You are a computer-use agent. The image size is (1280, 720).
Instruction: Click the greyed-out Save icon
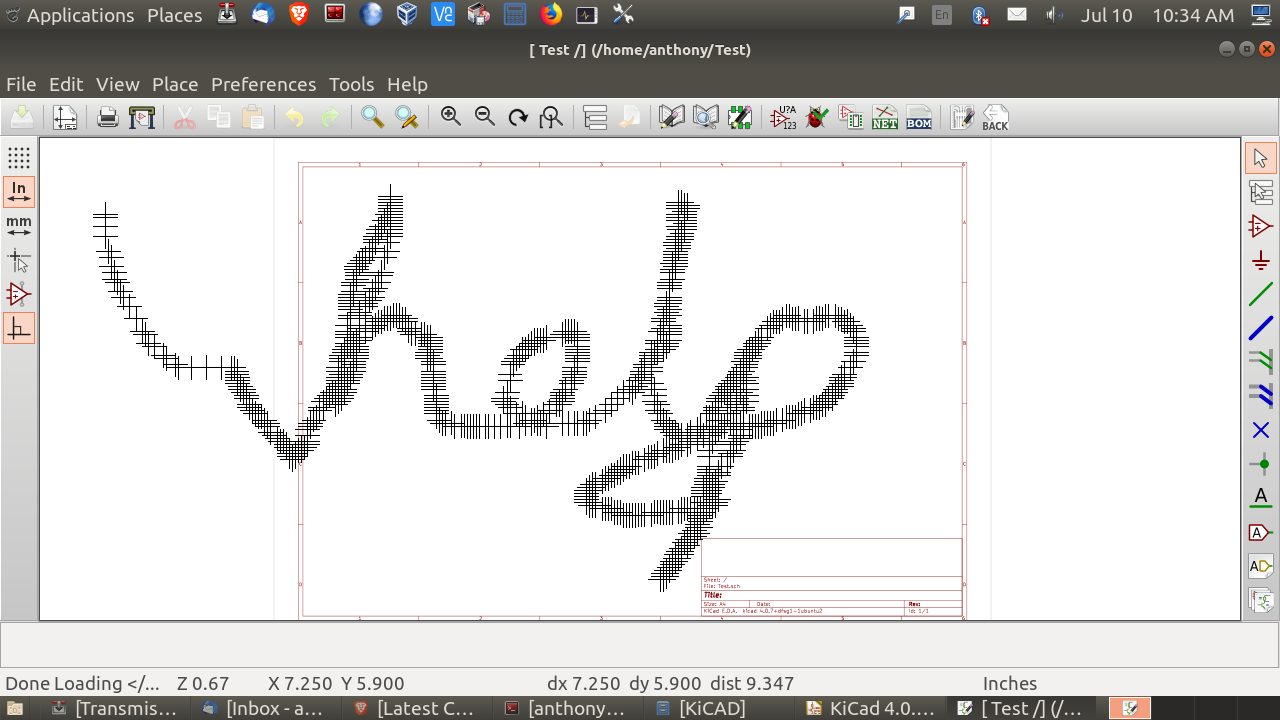click(x=22, y=118)
